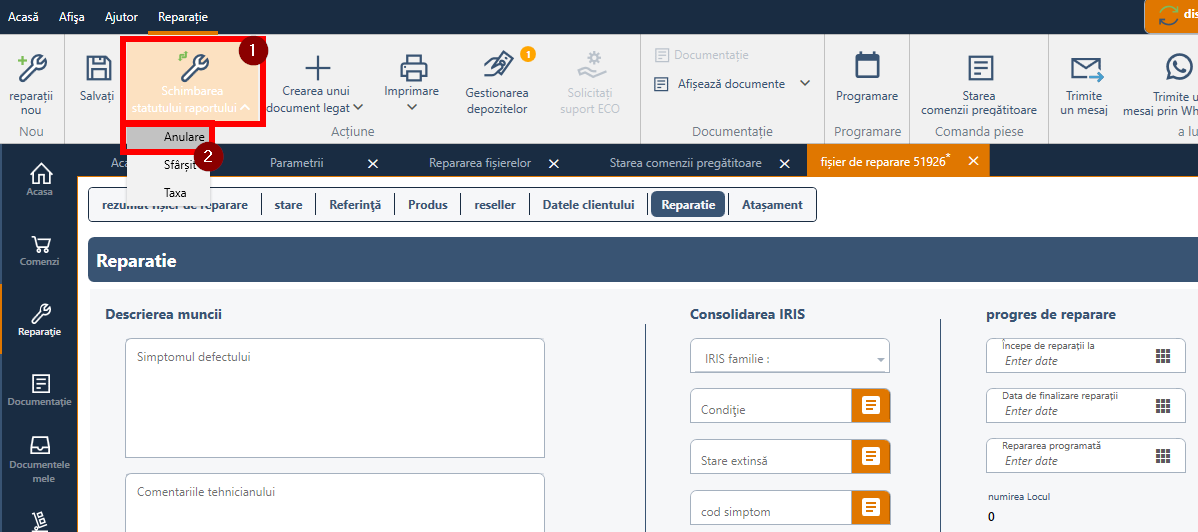Open 'Crearea unui document legat' plus button
The height and width of the screenshot is (532, 1198).
tap(316, 68)
